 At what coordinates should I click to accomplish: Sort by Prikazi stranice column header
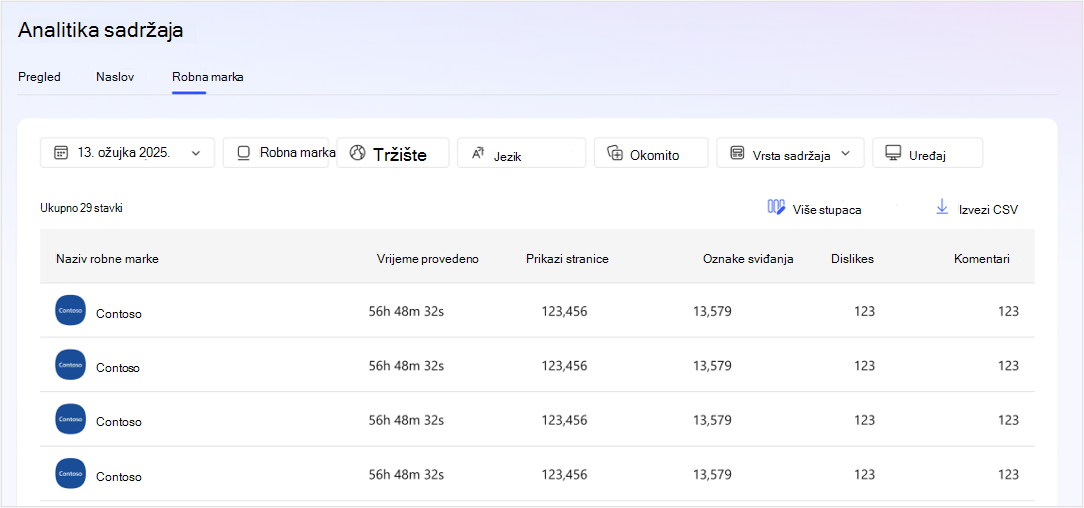[567, 259]
